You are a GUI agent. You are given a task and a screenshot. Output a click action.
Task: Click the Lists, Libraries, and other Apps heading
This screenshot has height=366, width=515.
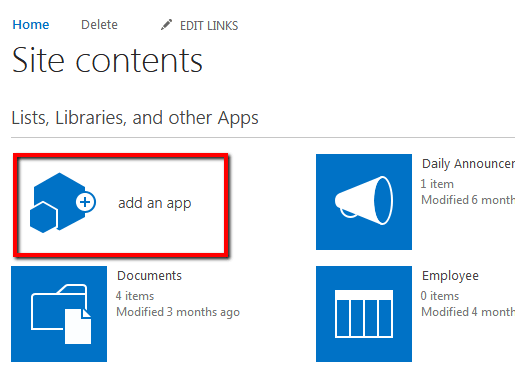tap(135, 118)
